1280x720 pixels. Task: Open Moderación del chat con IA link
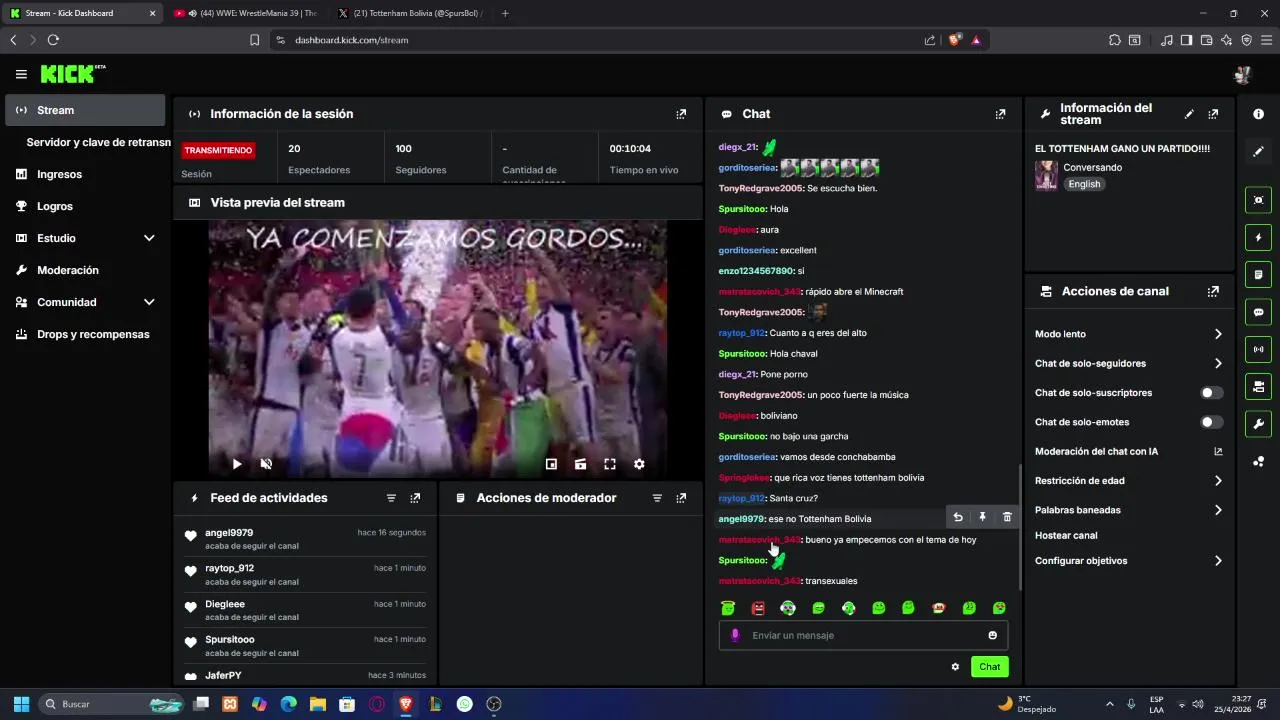(1128, 452)
